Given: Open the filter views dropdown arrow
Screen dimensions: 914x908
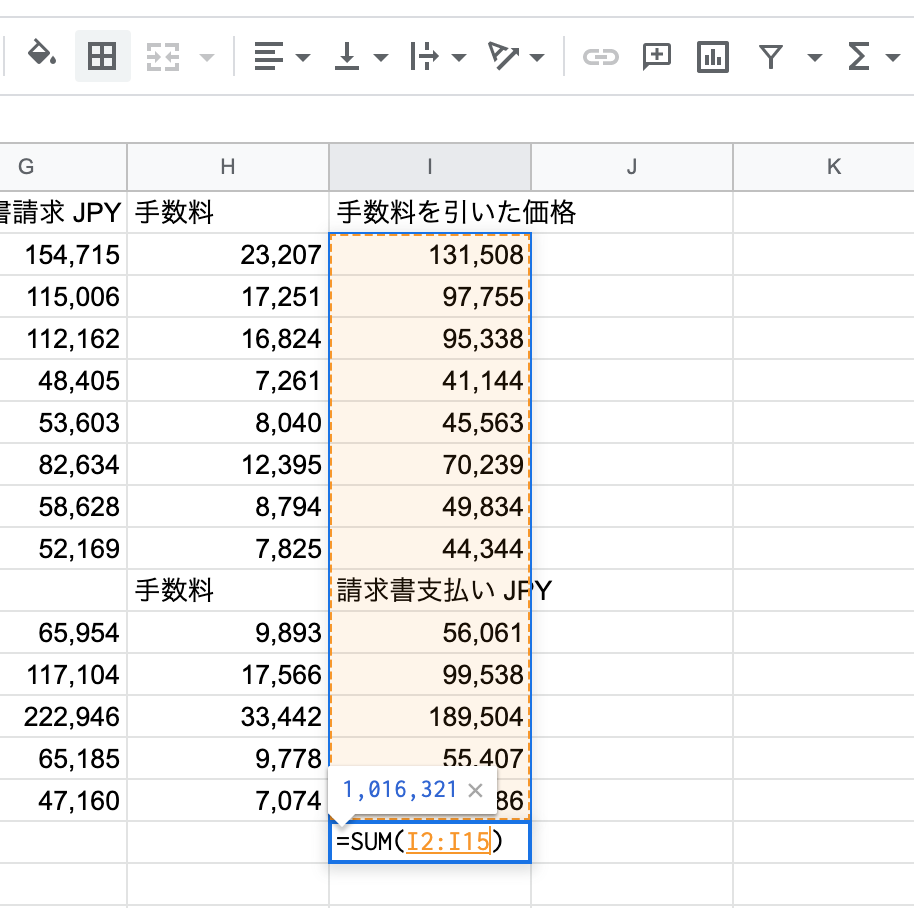Looking at the screenshot, I should point(814,57).
